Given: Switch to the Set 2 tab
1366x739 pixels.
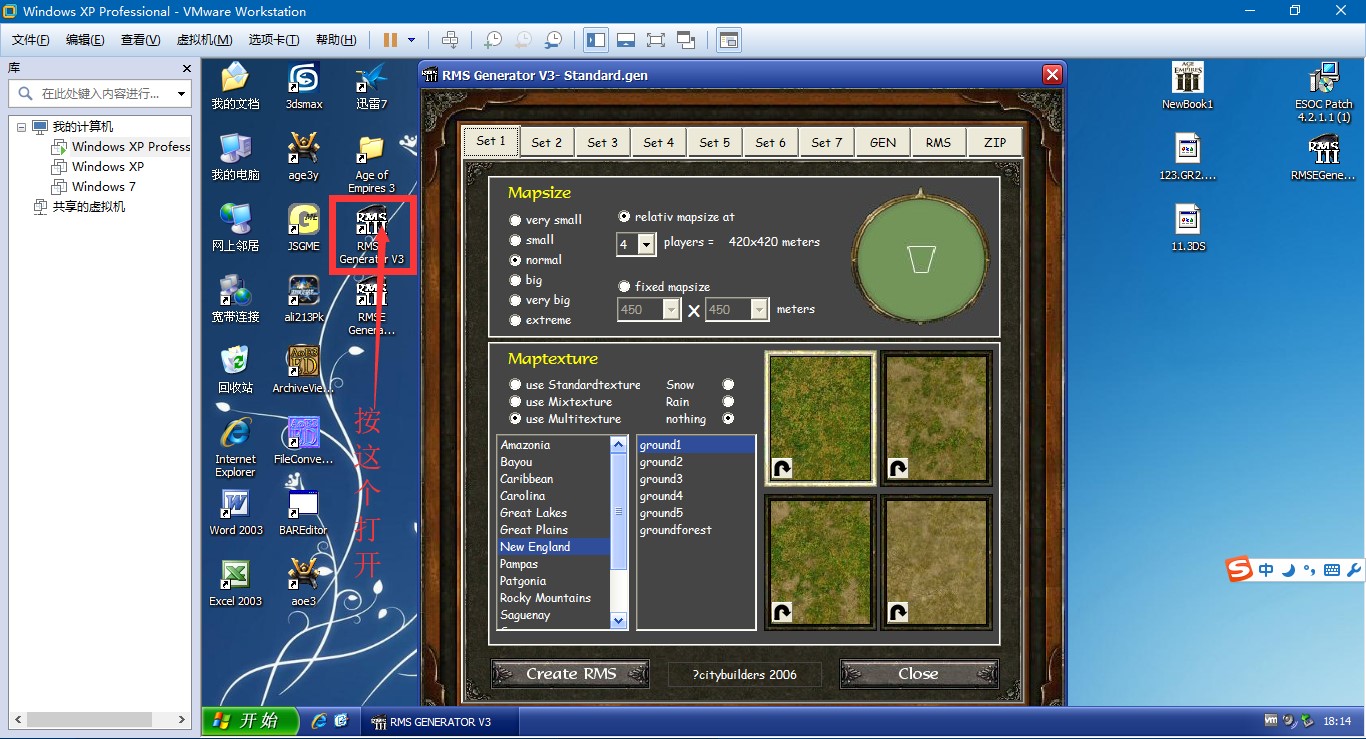Looking at the screenshot, I should point(546,142).
